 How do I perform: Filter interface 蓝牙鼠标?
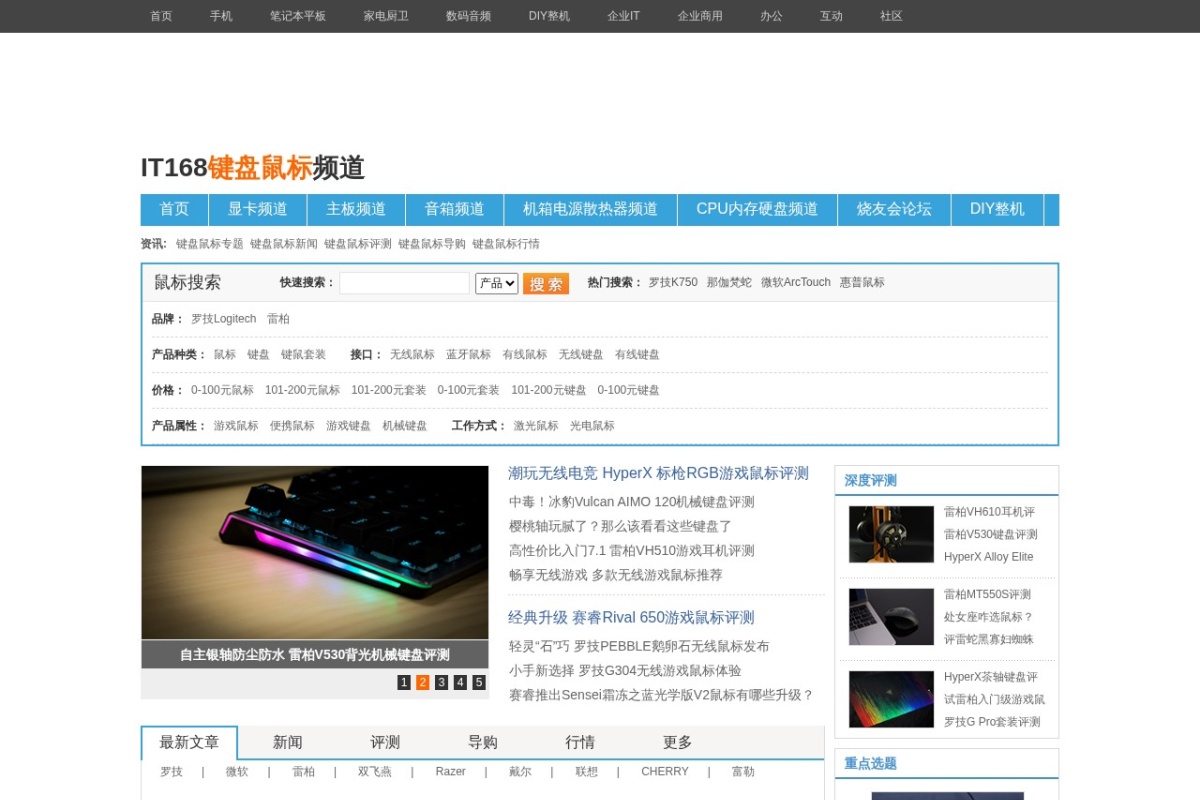(468, 355)
